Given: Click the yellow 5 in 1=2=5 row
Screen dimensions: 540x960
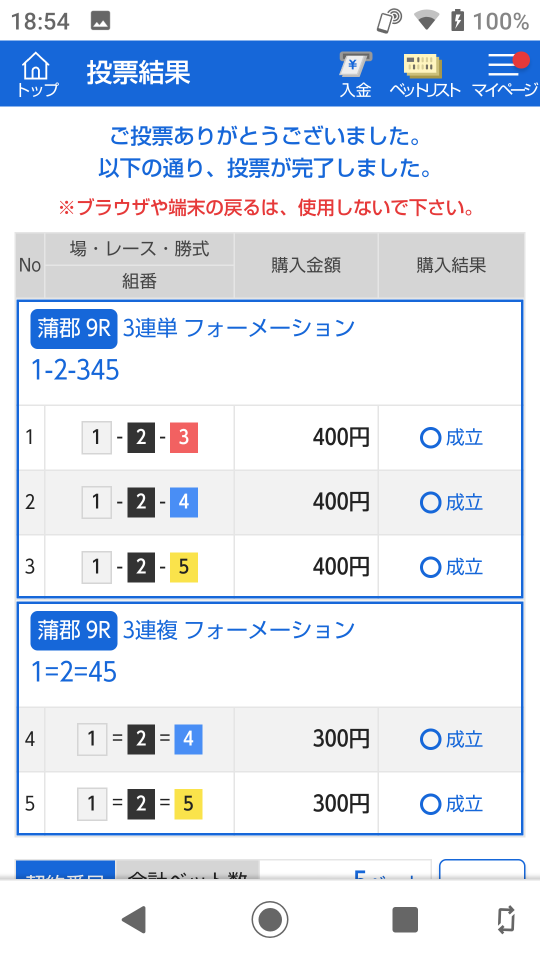Looking at the screenshot, I should coord(188,804).
